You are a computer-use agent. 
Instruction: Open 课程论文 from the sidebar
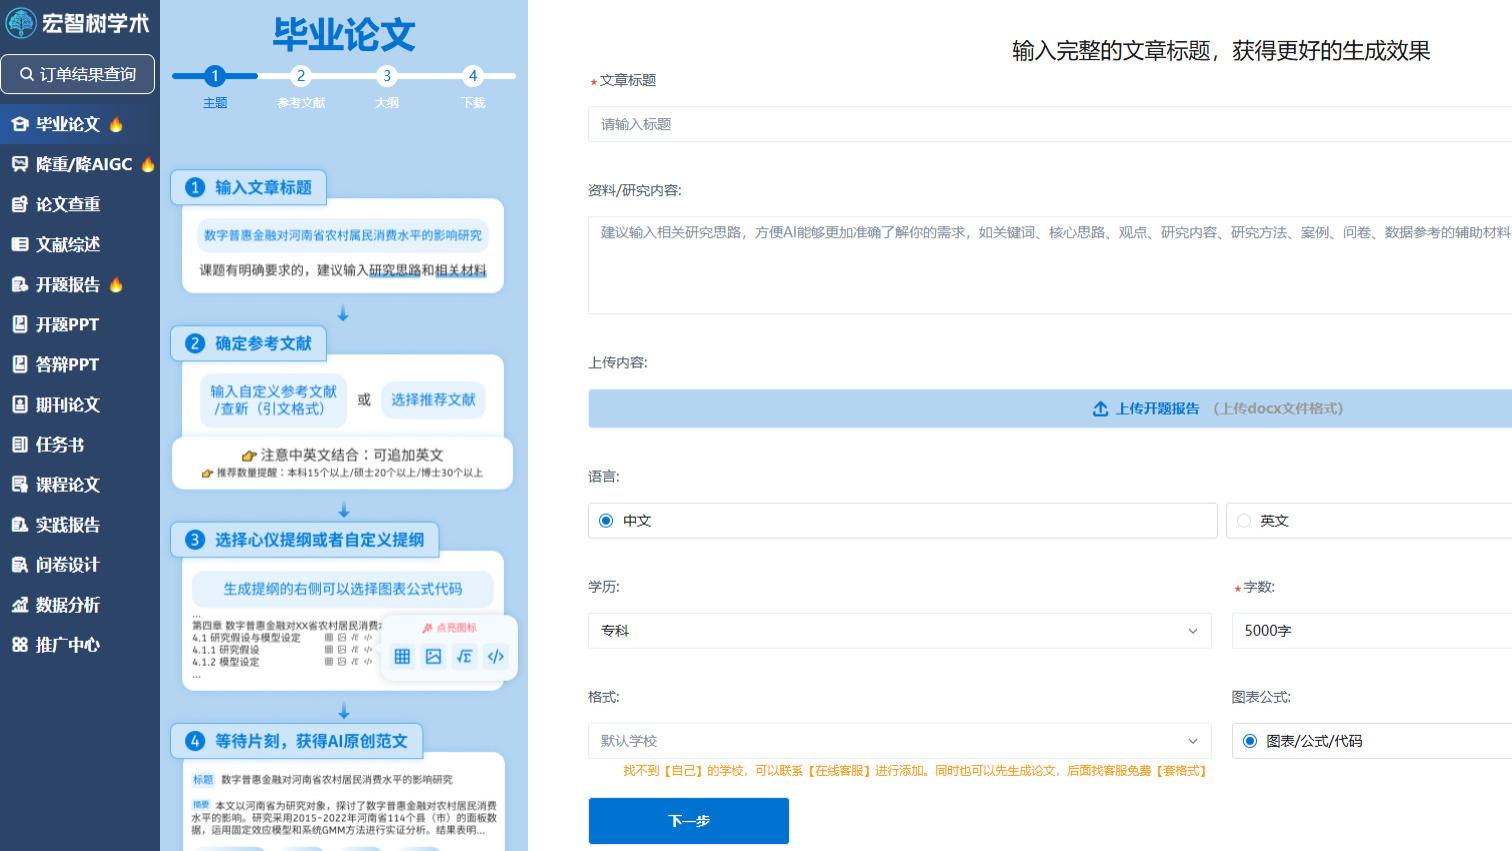[x=68, y=485]
